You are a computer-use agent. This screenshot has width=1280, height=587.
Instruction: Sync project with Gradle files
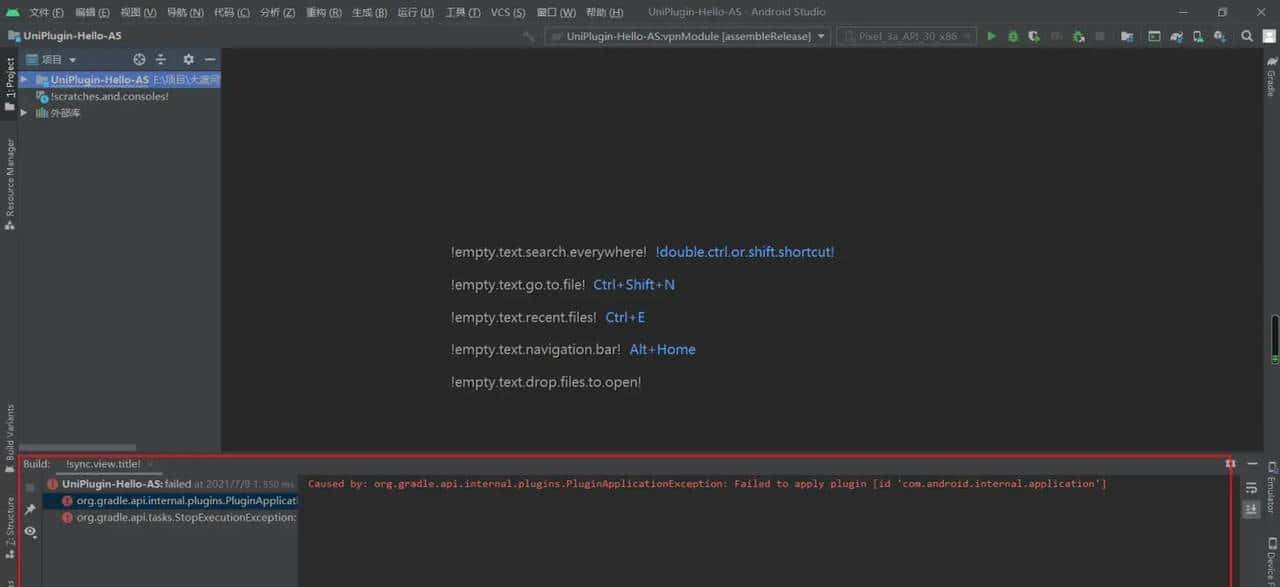click(x=1176, y=36)
